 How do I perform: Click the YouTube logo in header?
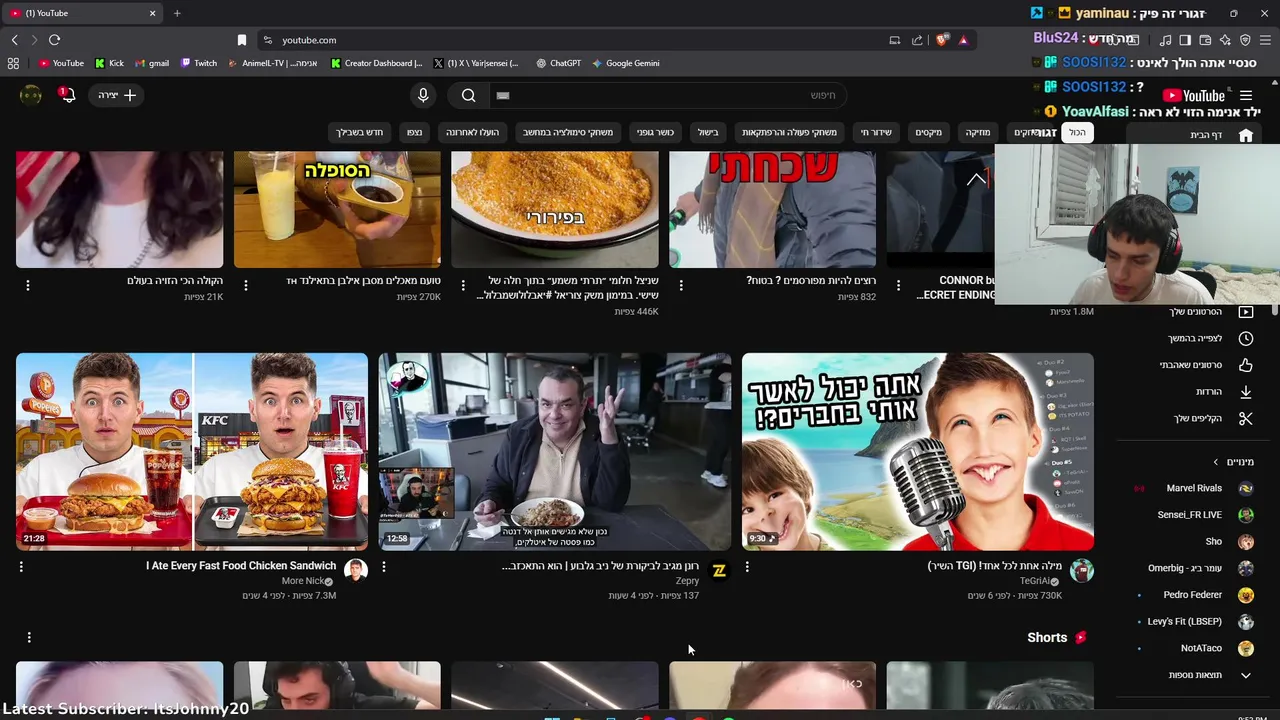point(1196,95)
